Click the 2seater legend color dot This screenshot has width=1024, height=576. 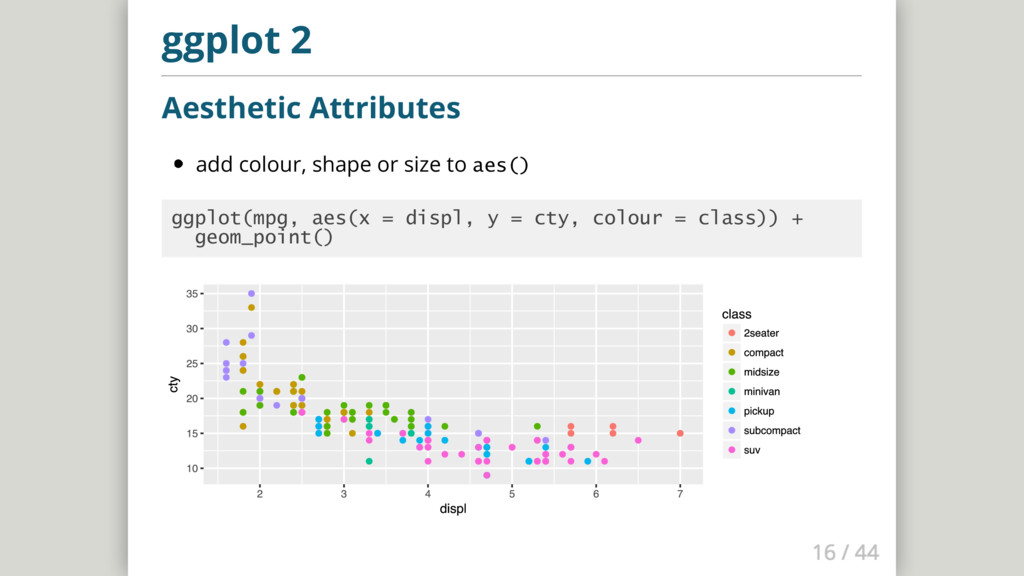tap(732, 333)
